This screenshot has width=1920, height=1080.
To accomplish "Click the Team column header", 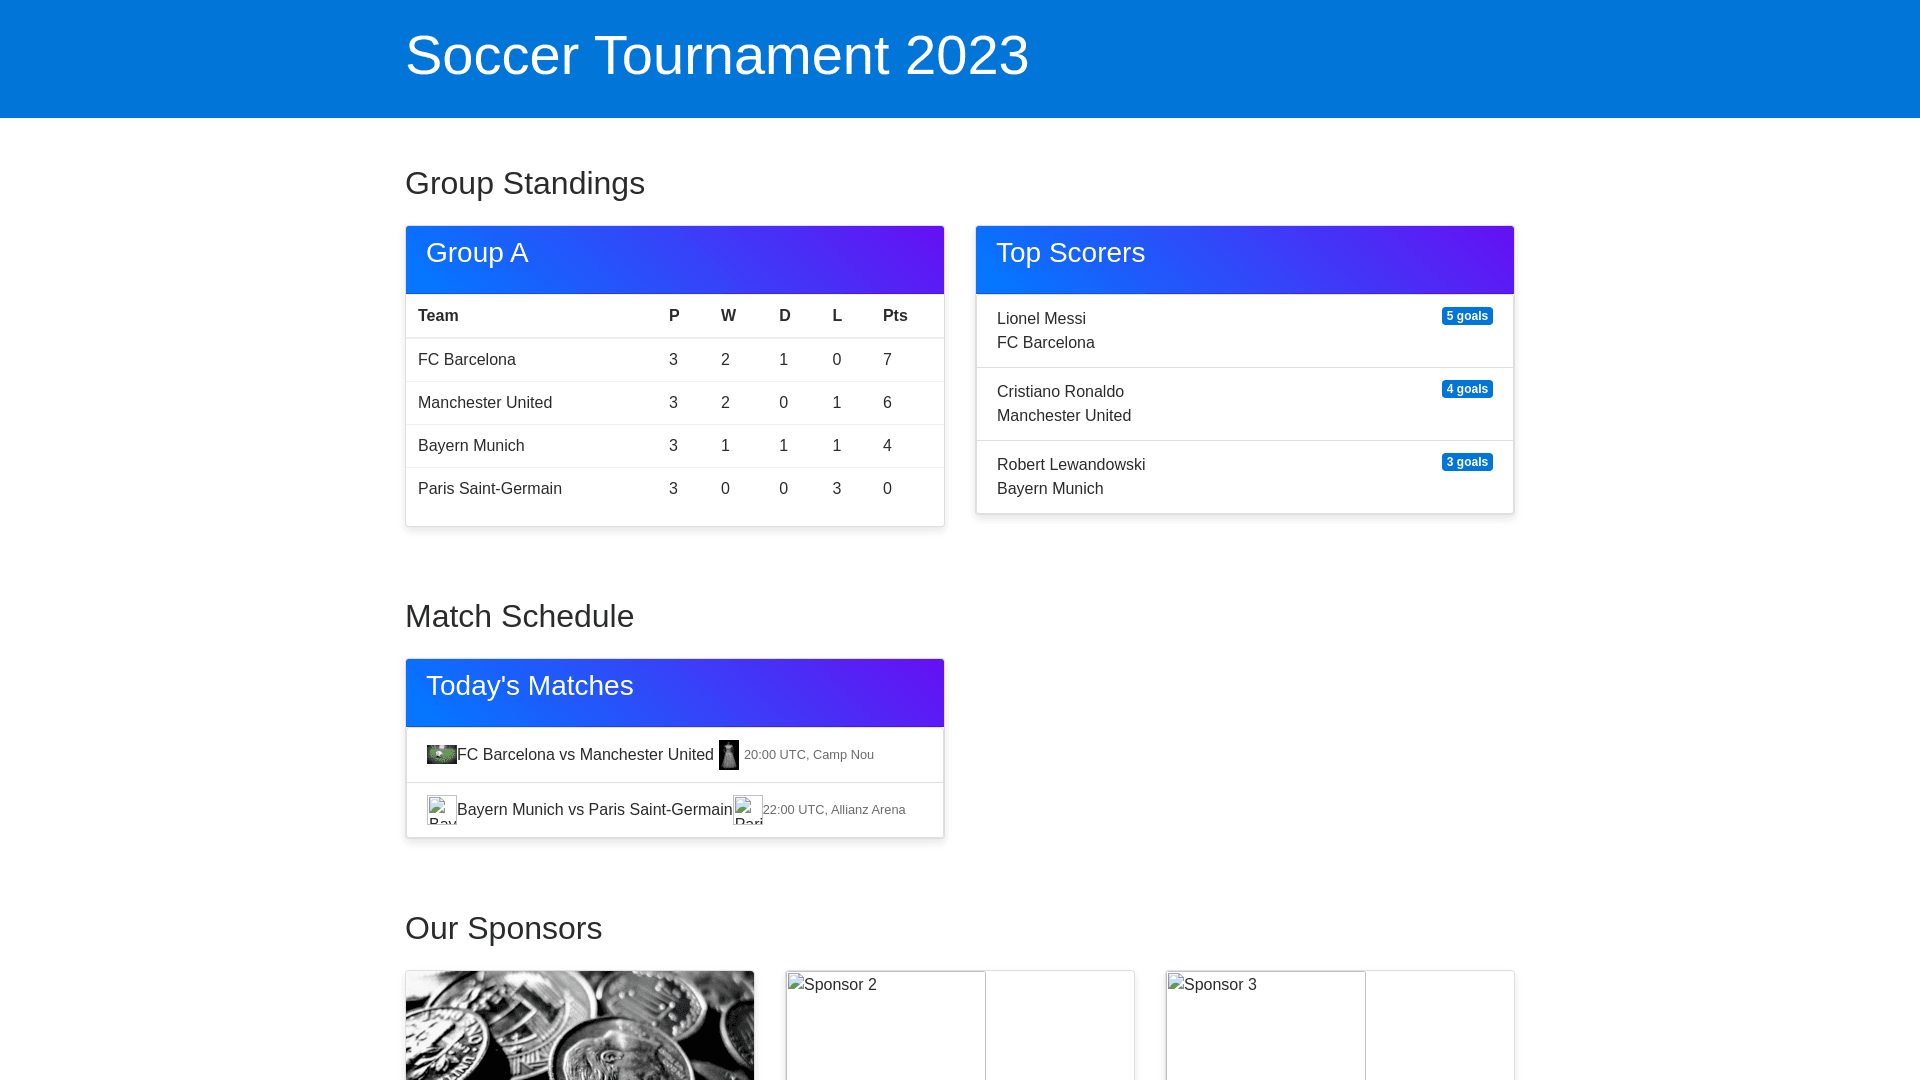I will tap(438, 316).
